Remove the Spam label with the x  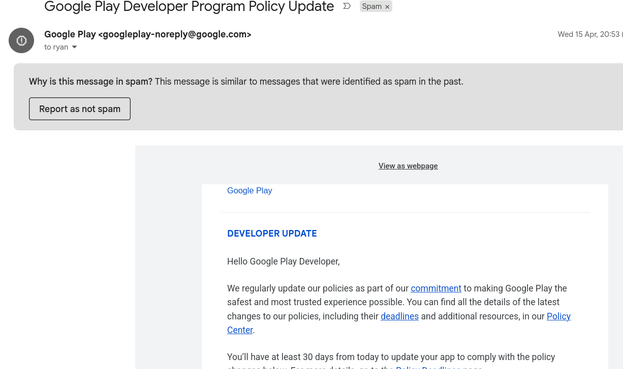click(387, 6)
